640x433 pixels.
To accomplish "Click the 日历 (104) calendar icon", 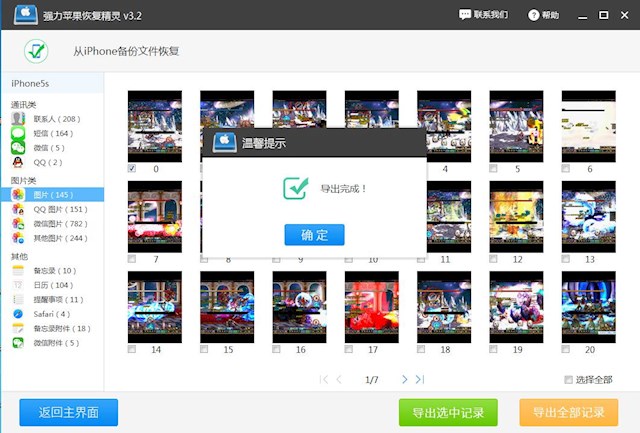I will pos(18,285).
